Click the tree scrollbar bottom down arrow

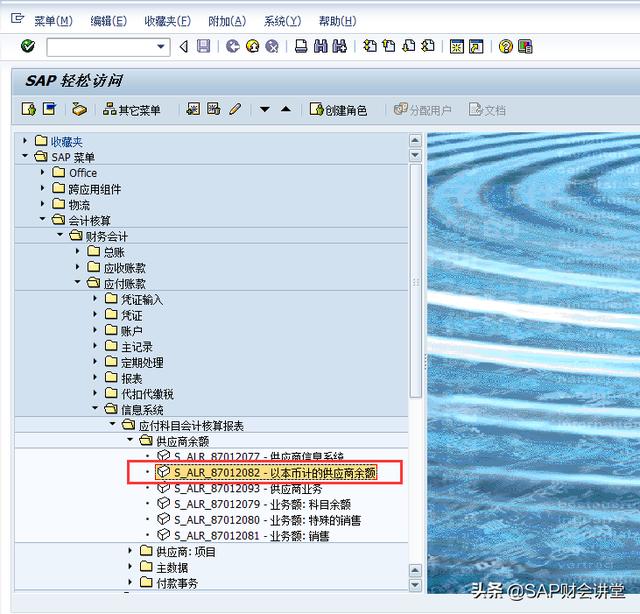click(415, 585)
